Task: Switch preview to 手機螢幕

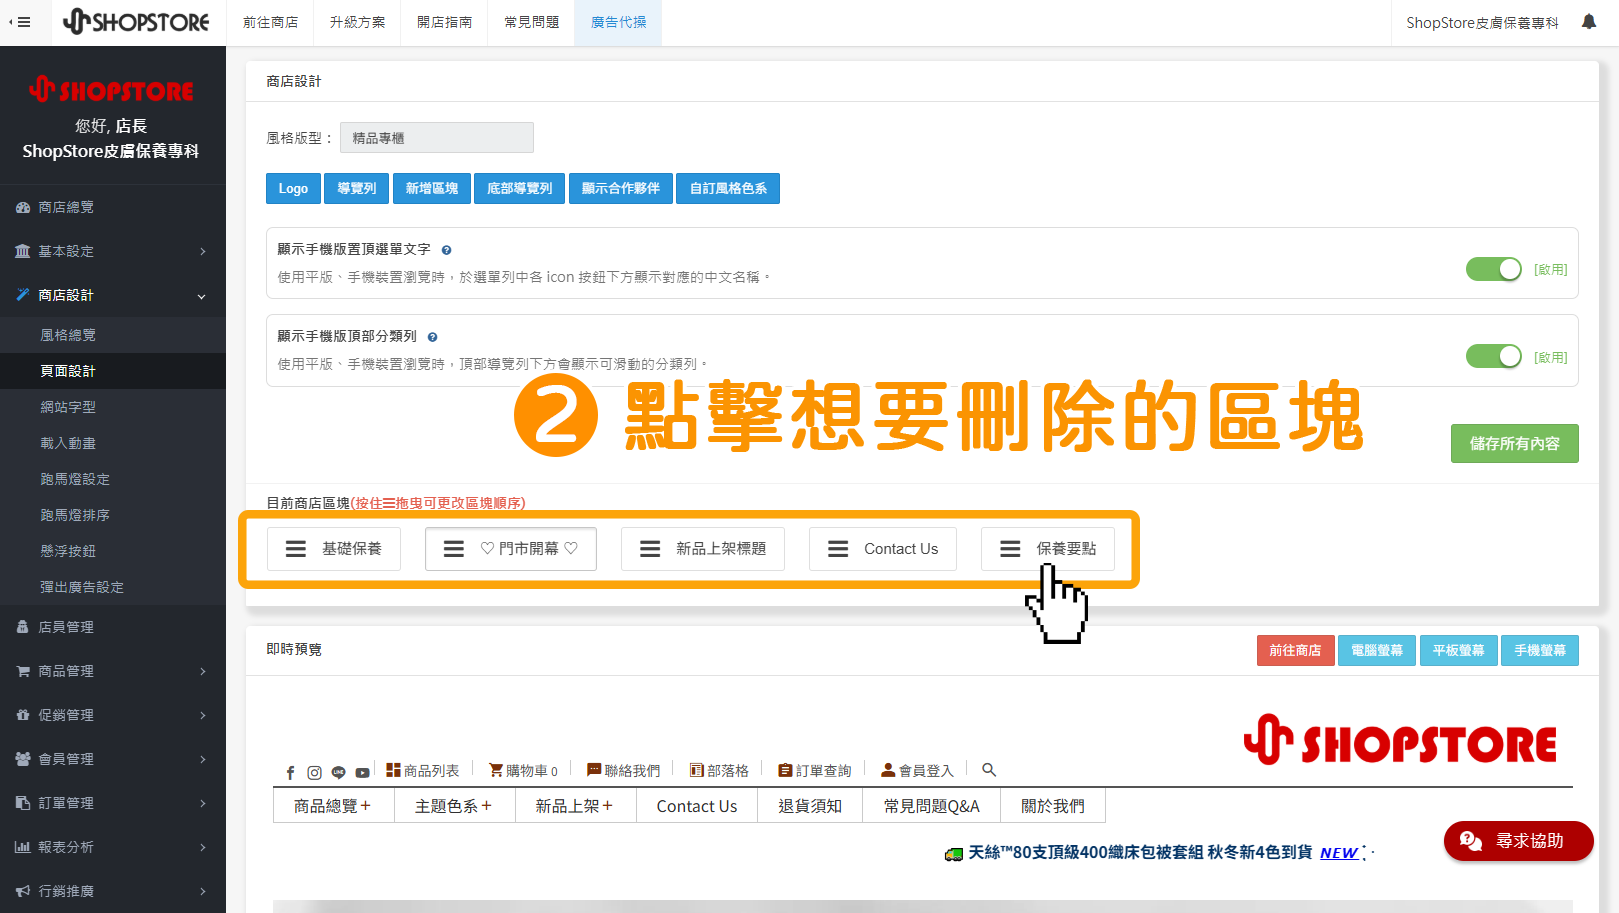Action: coord(1539,650)
